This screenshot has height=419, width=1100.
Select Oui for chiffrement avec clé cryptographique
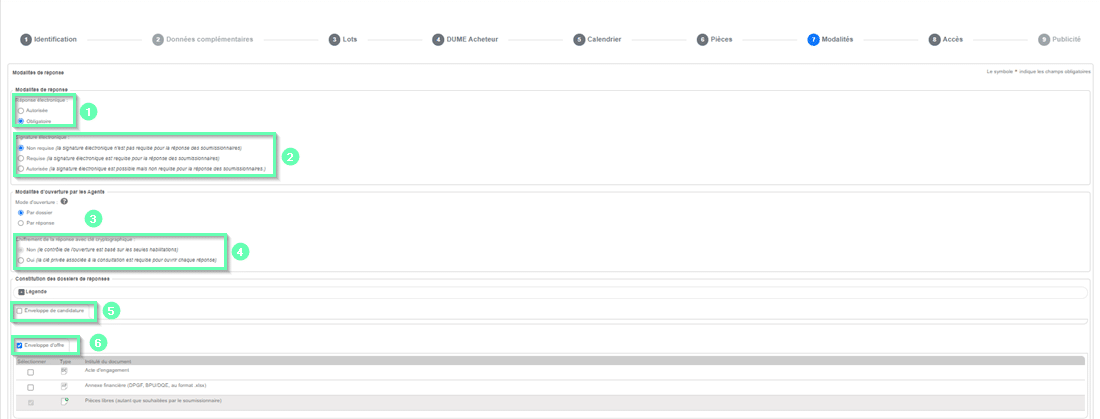point(21,260)
